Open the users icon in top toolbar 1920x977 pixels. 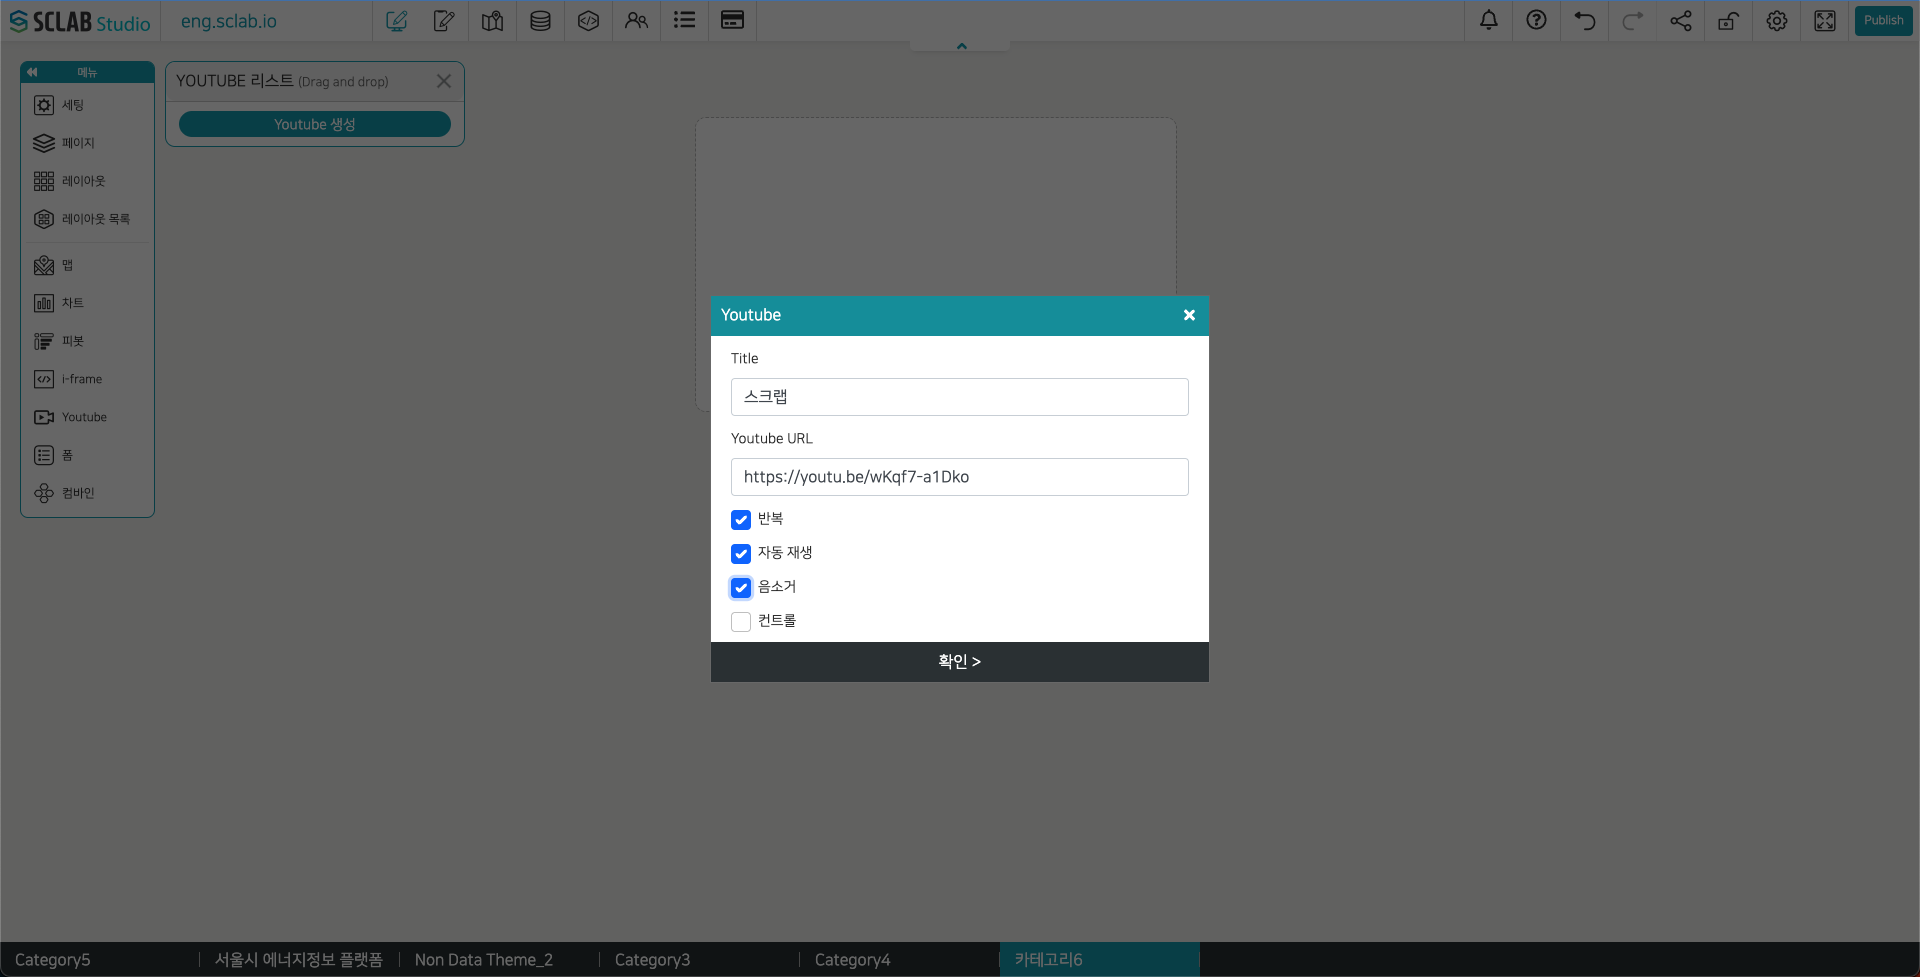[636, 21]
